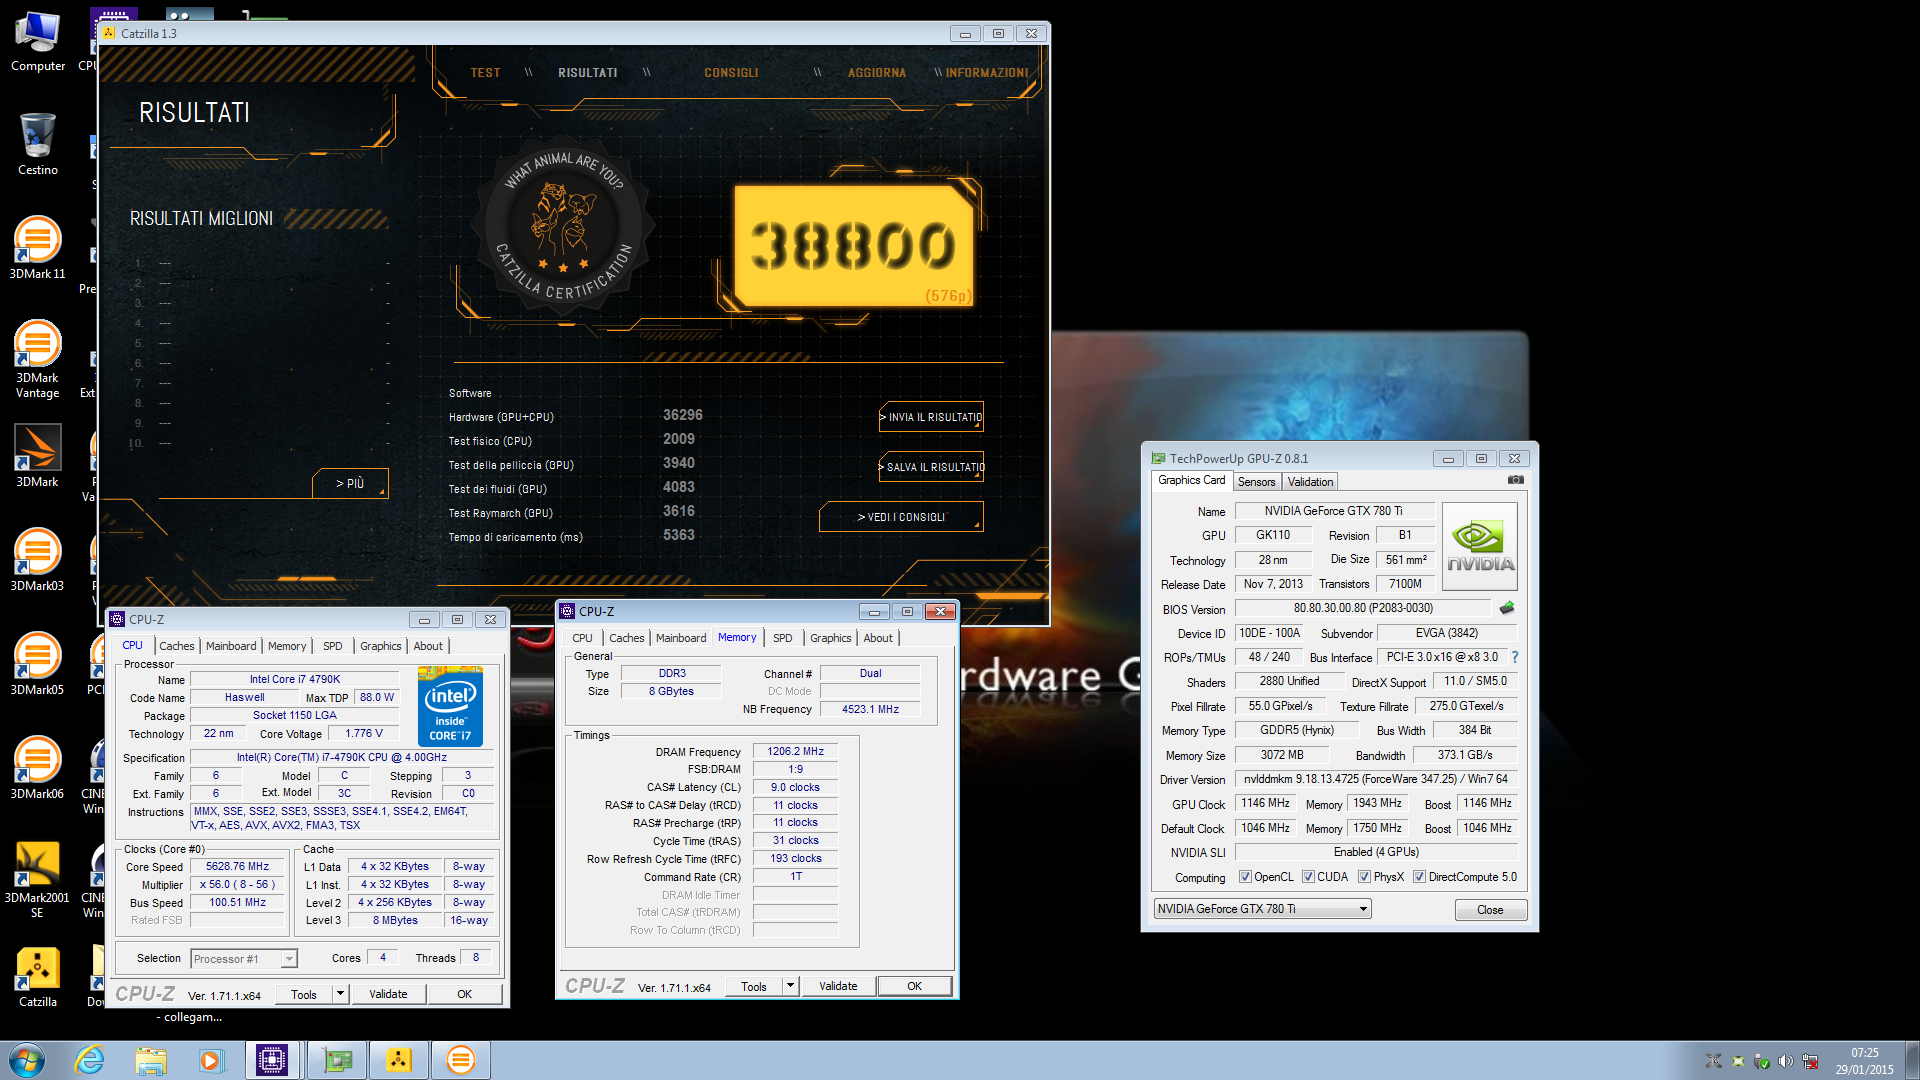The image size is (1920, 1080).
Task: Click Close button in GPU-Z
Action: point(1490,909)
